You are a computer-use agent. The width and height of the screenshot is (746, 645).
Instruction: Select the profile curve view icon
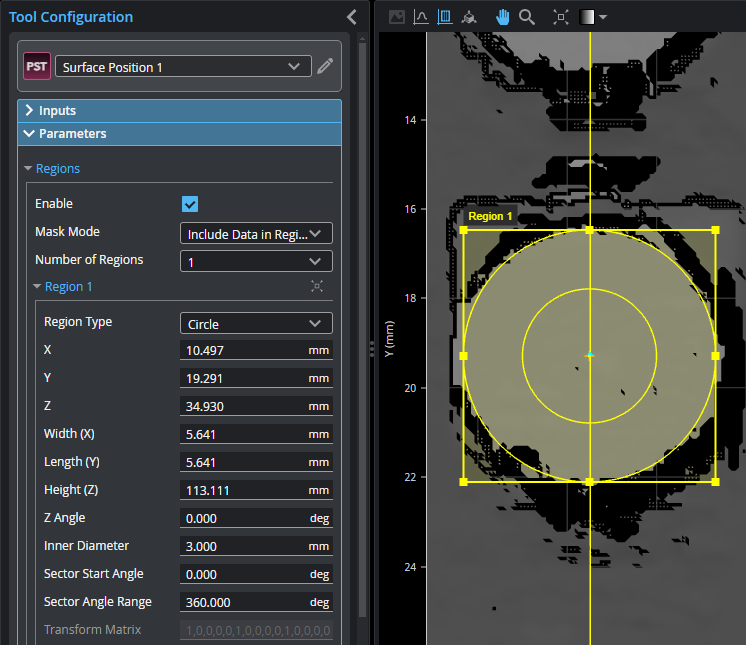pyautogui.click(x=421, y=17)
